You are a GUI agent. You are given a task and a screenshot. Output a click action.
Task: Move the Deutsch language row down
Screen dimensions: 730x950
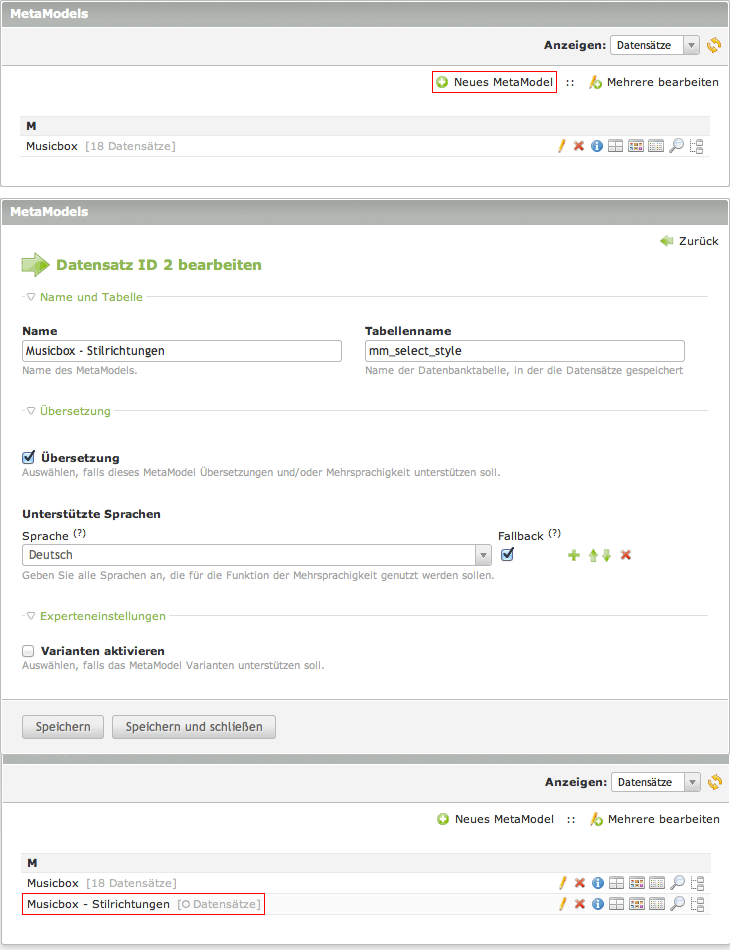pyautogui.click(x=606, y=555)
